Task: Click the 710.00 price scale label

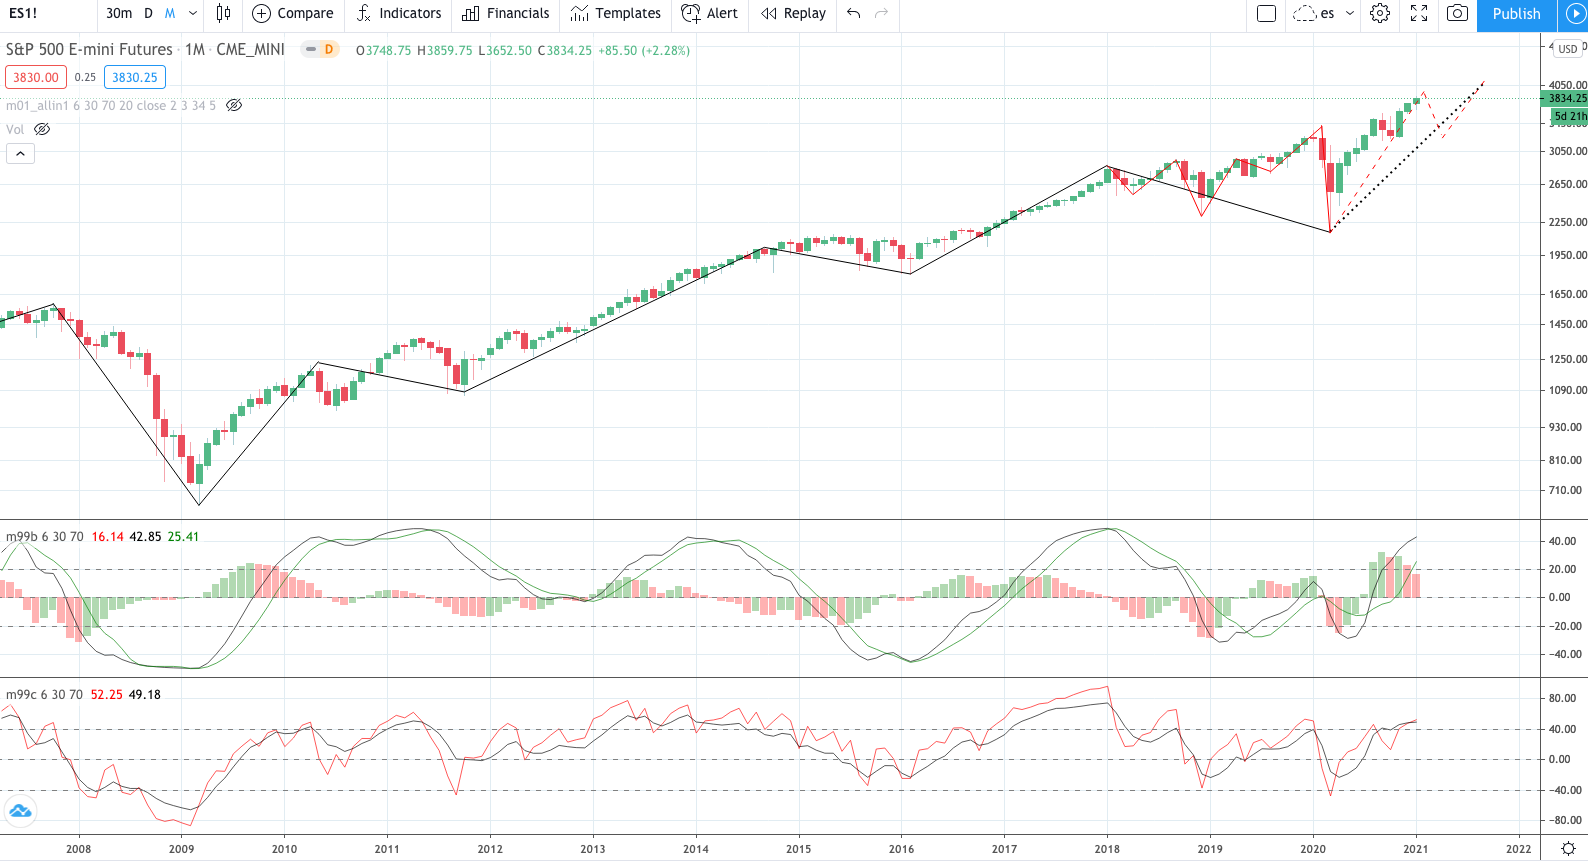Action: (x=1566, y=491)
